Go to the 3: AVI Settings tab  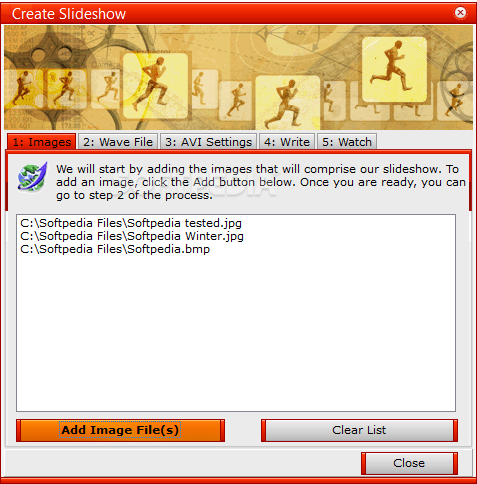tap(208, 142)
